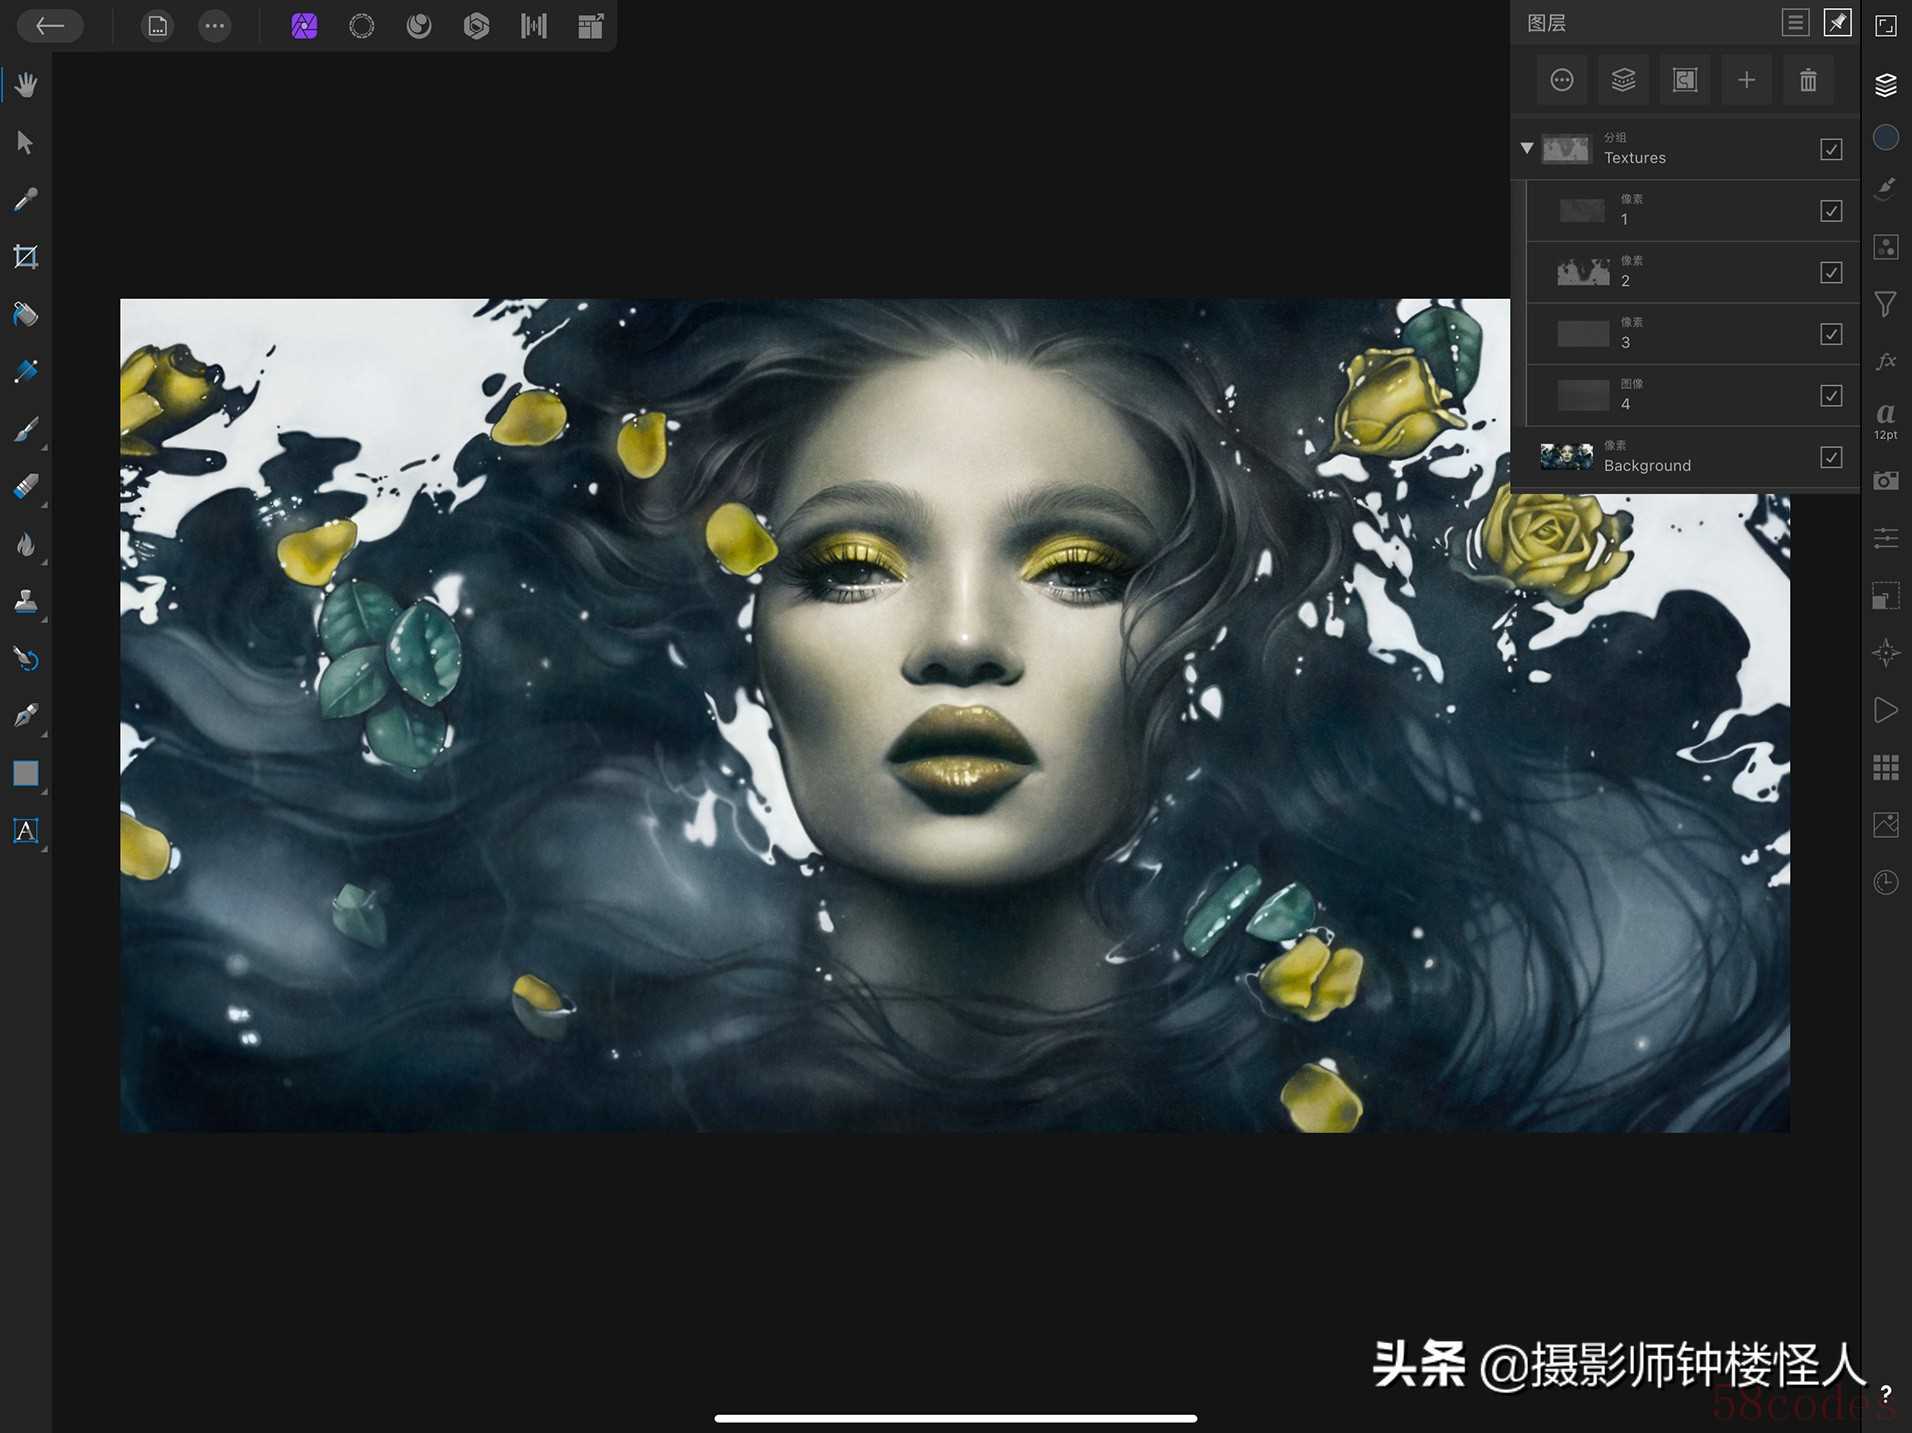The image size is (1912, 1433).
Task: Select the Clone Stamp tool
Action: [26, 601]
